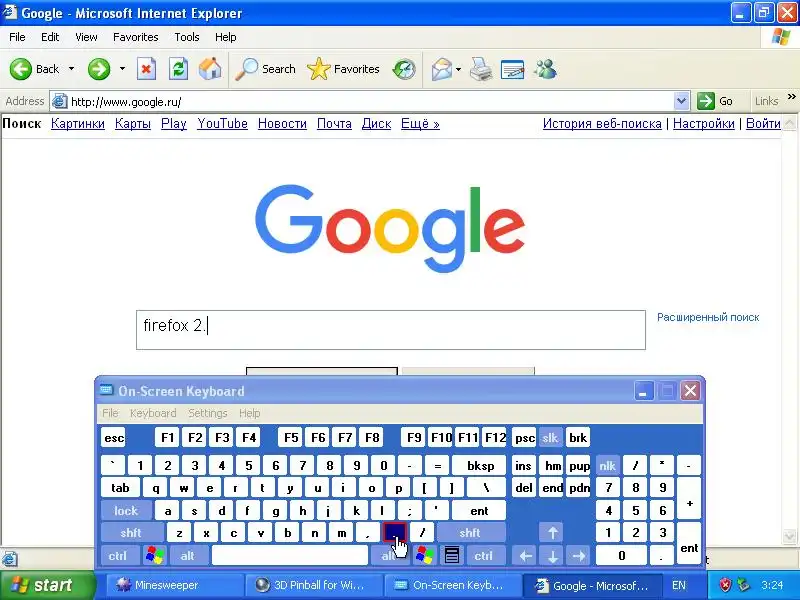Screen dimensions: 800x600
Task: Click the page scrollbar down arrow
Action: click(790, 537)
